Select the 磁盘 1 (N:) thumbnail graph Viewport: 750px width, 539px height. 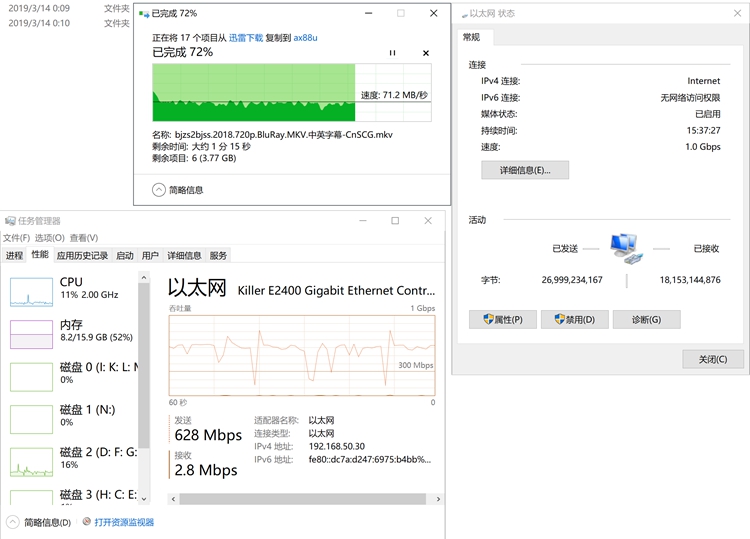pos(32,419)
